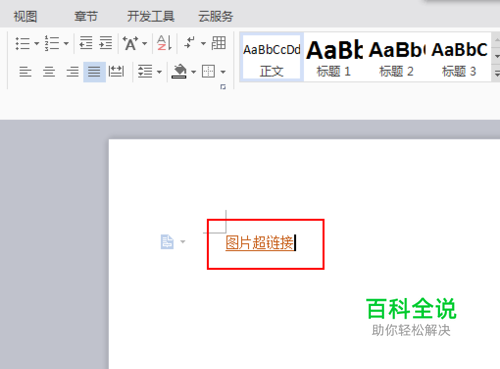
Task: Click the A-Z sort icon
Action: point(164,43)
